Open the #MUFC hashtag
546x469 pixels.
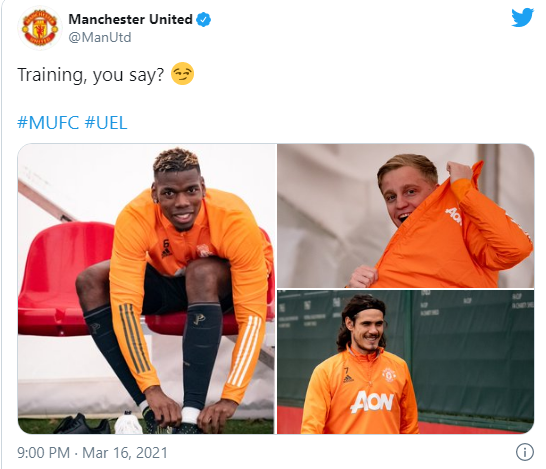(x=48, y=123)
